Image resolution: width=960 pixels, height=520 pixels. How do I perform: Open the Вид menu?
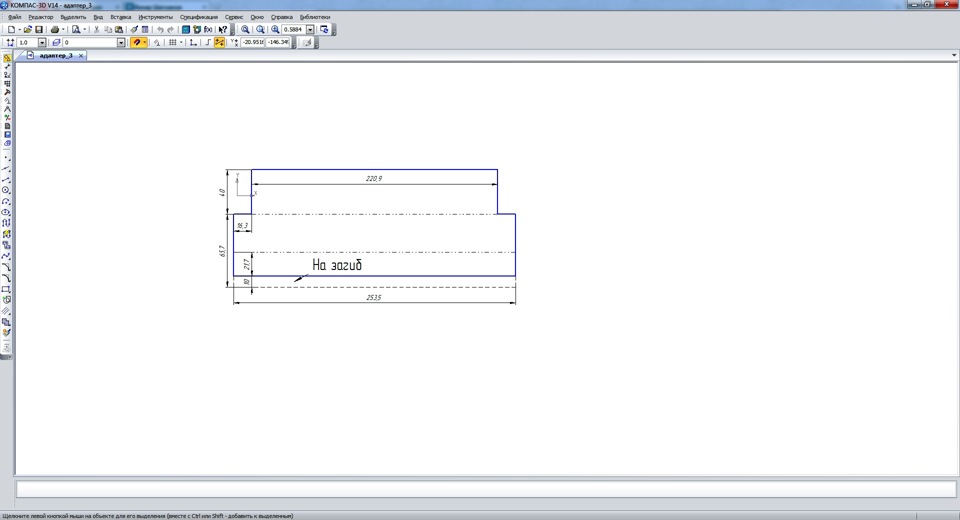coord(98,17)
